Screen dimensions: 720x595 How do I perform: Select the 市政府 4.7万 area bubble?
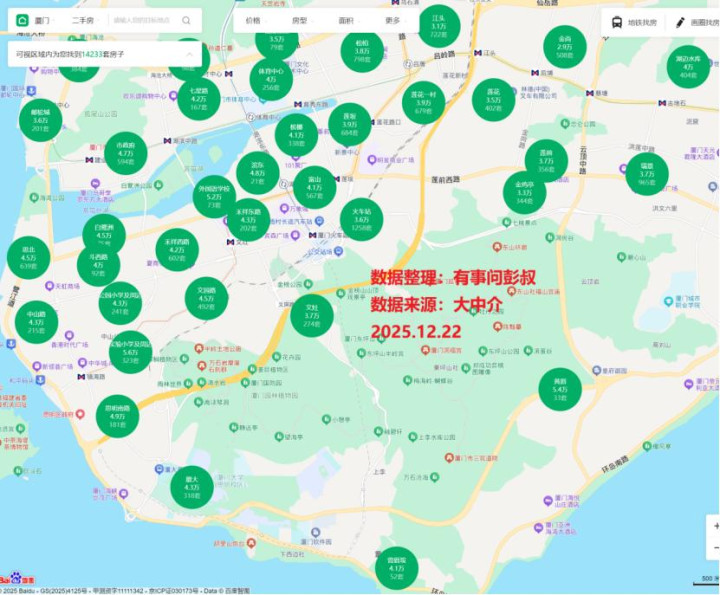(x=125, y=153)
